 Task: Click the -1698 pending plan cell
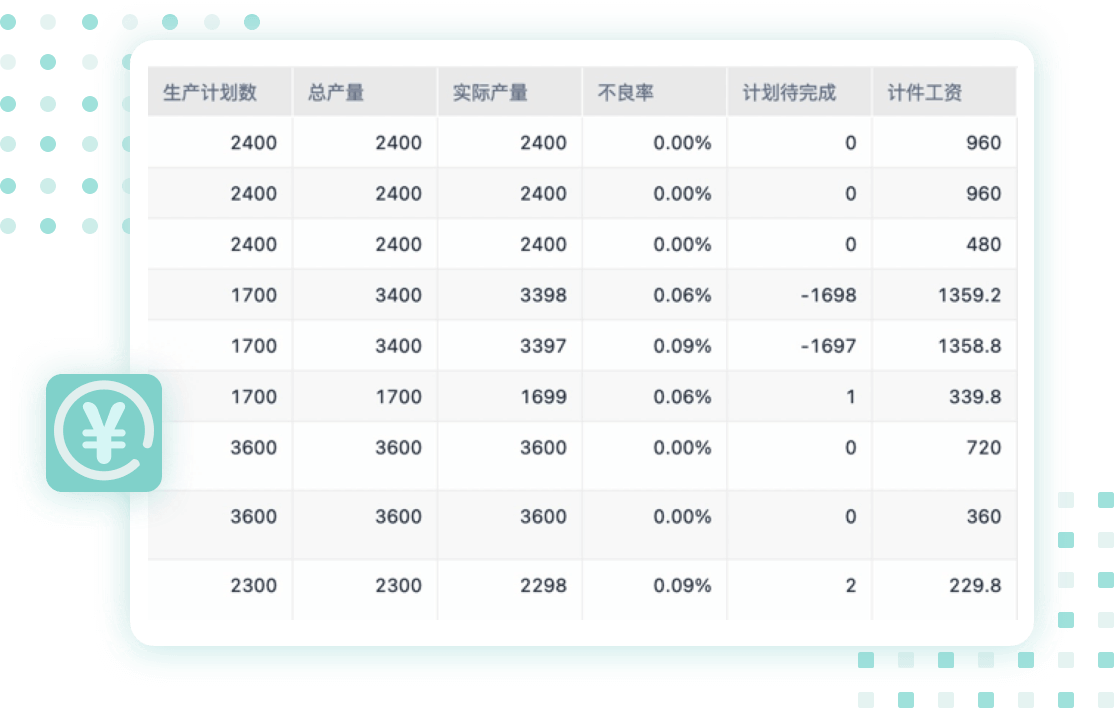pos(800,295)
